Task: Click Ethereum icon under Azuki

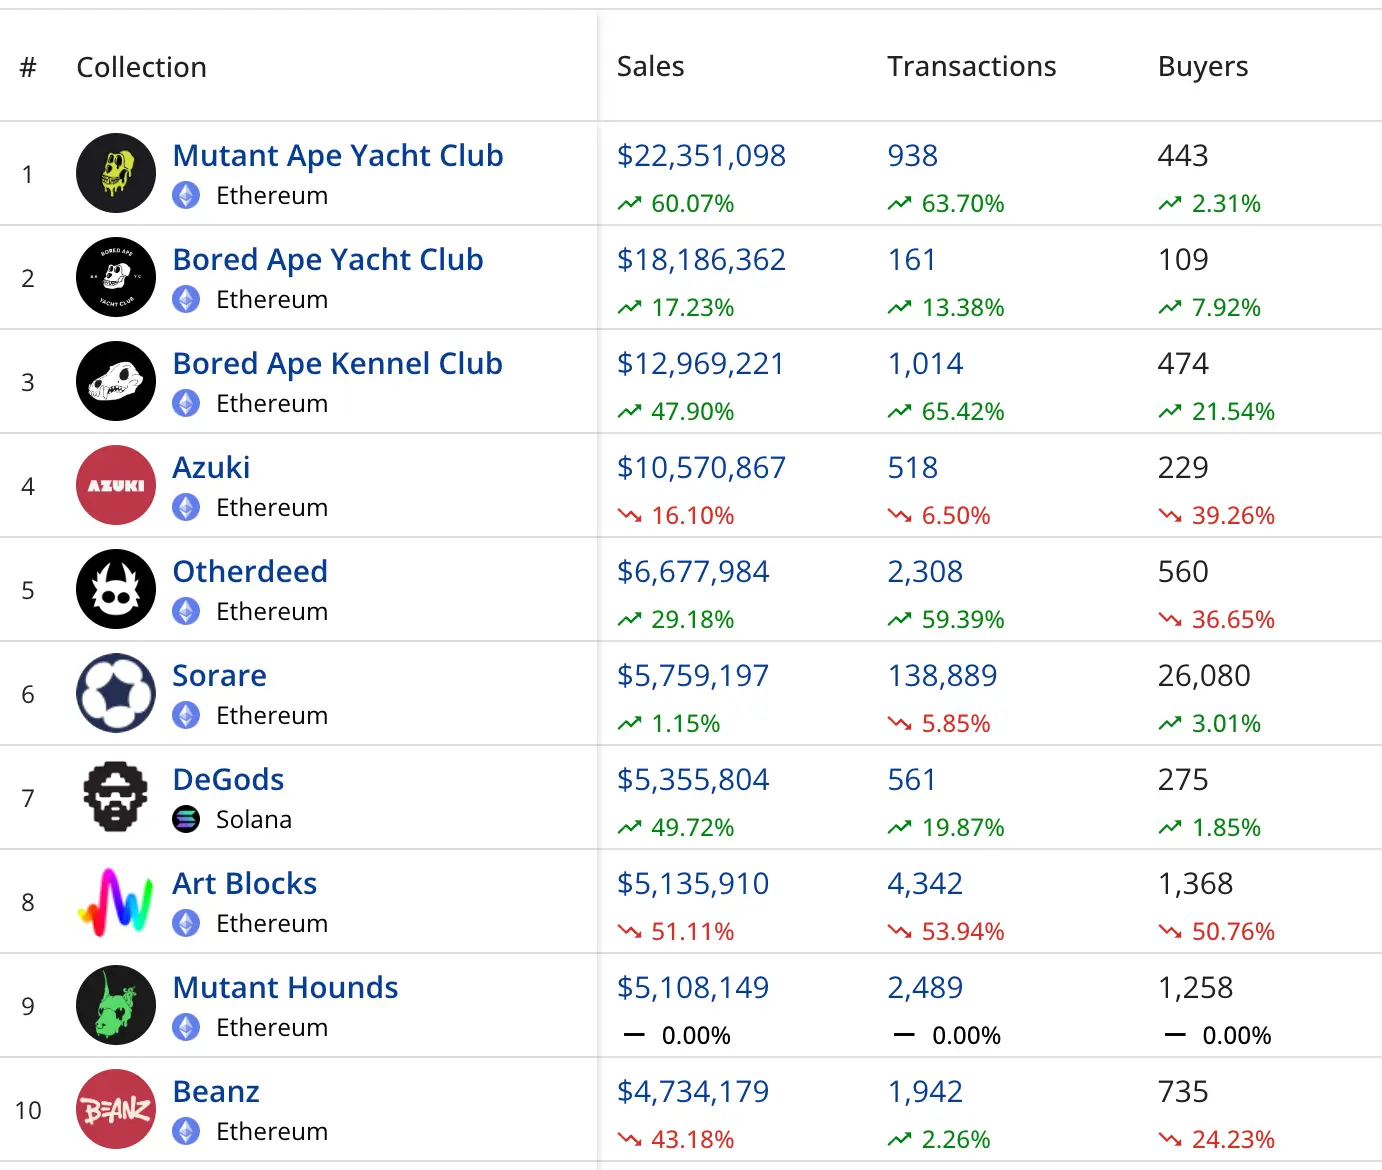Action: pos(186,507)
